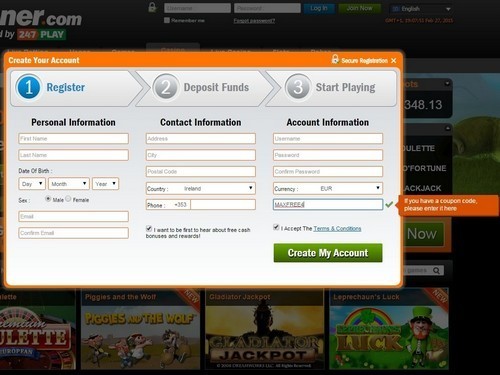
Task: Open the Day of birth dropdown
Action: pos(32,184)
